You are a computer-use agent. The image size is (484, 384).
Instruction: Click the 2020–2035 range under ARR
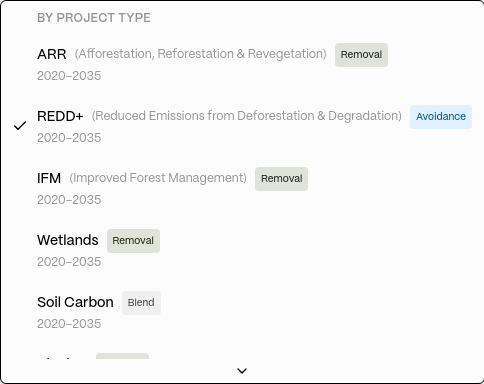pos(69,76)
